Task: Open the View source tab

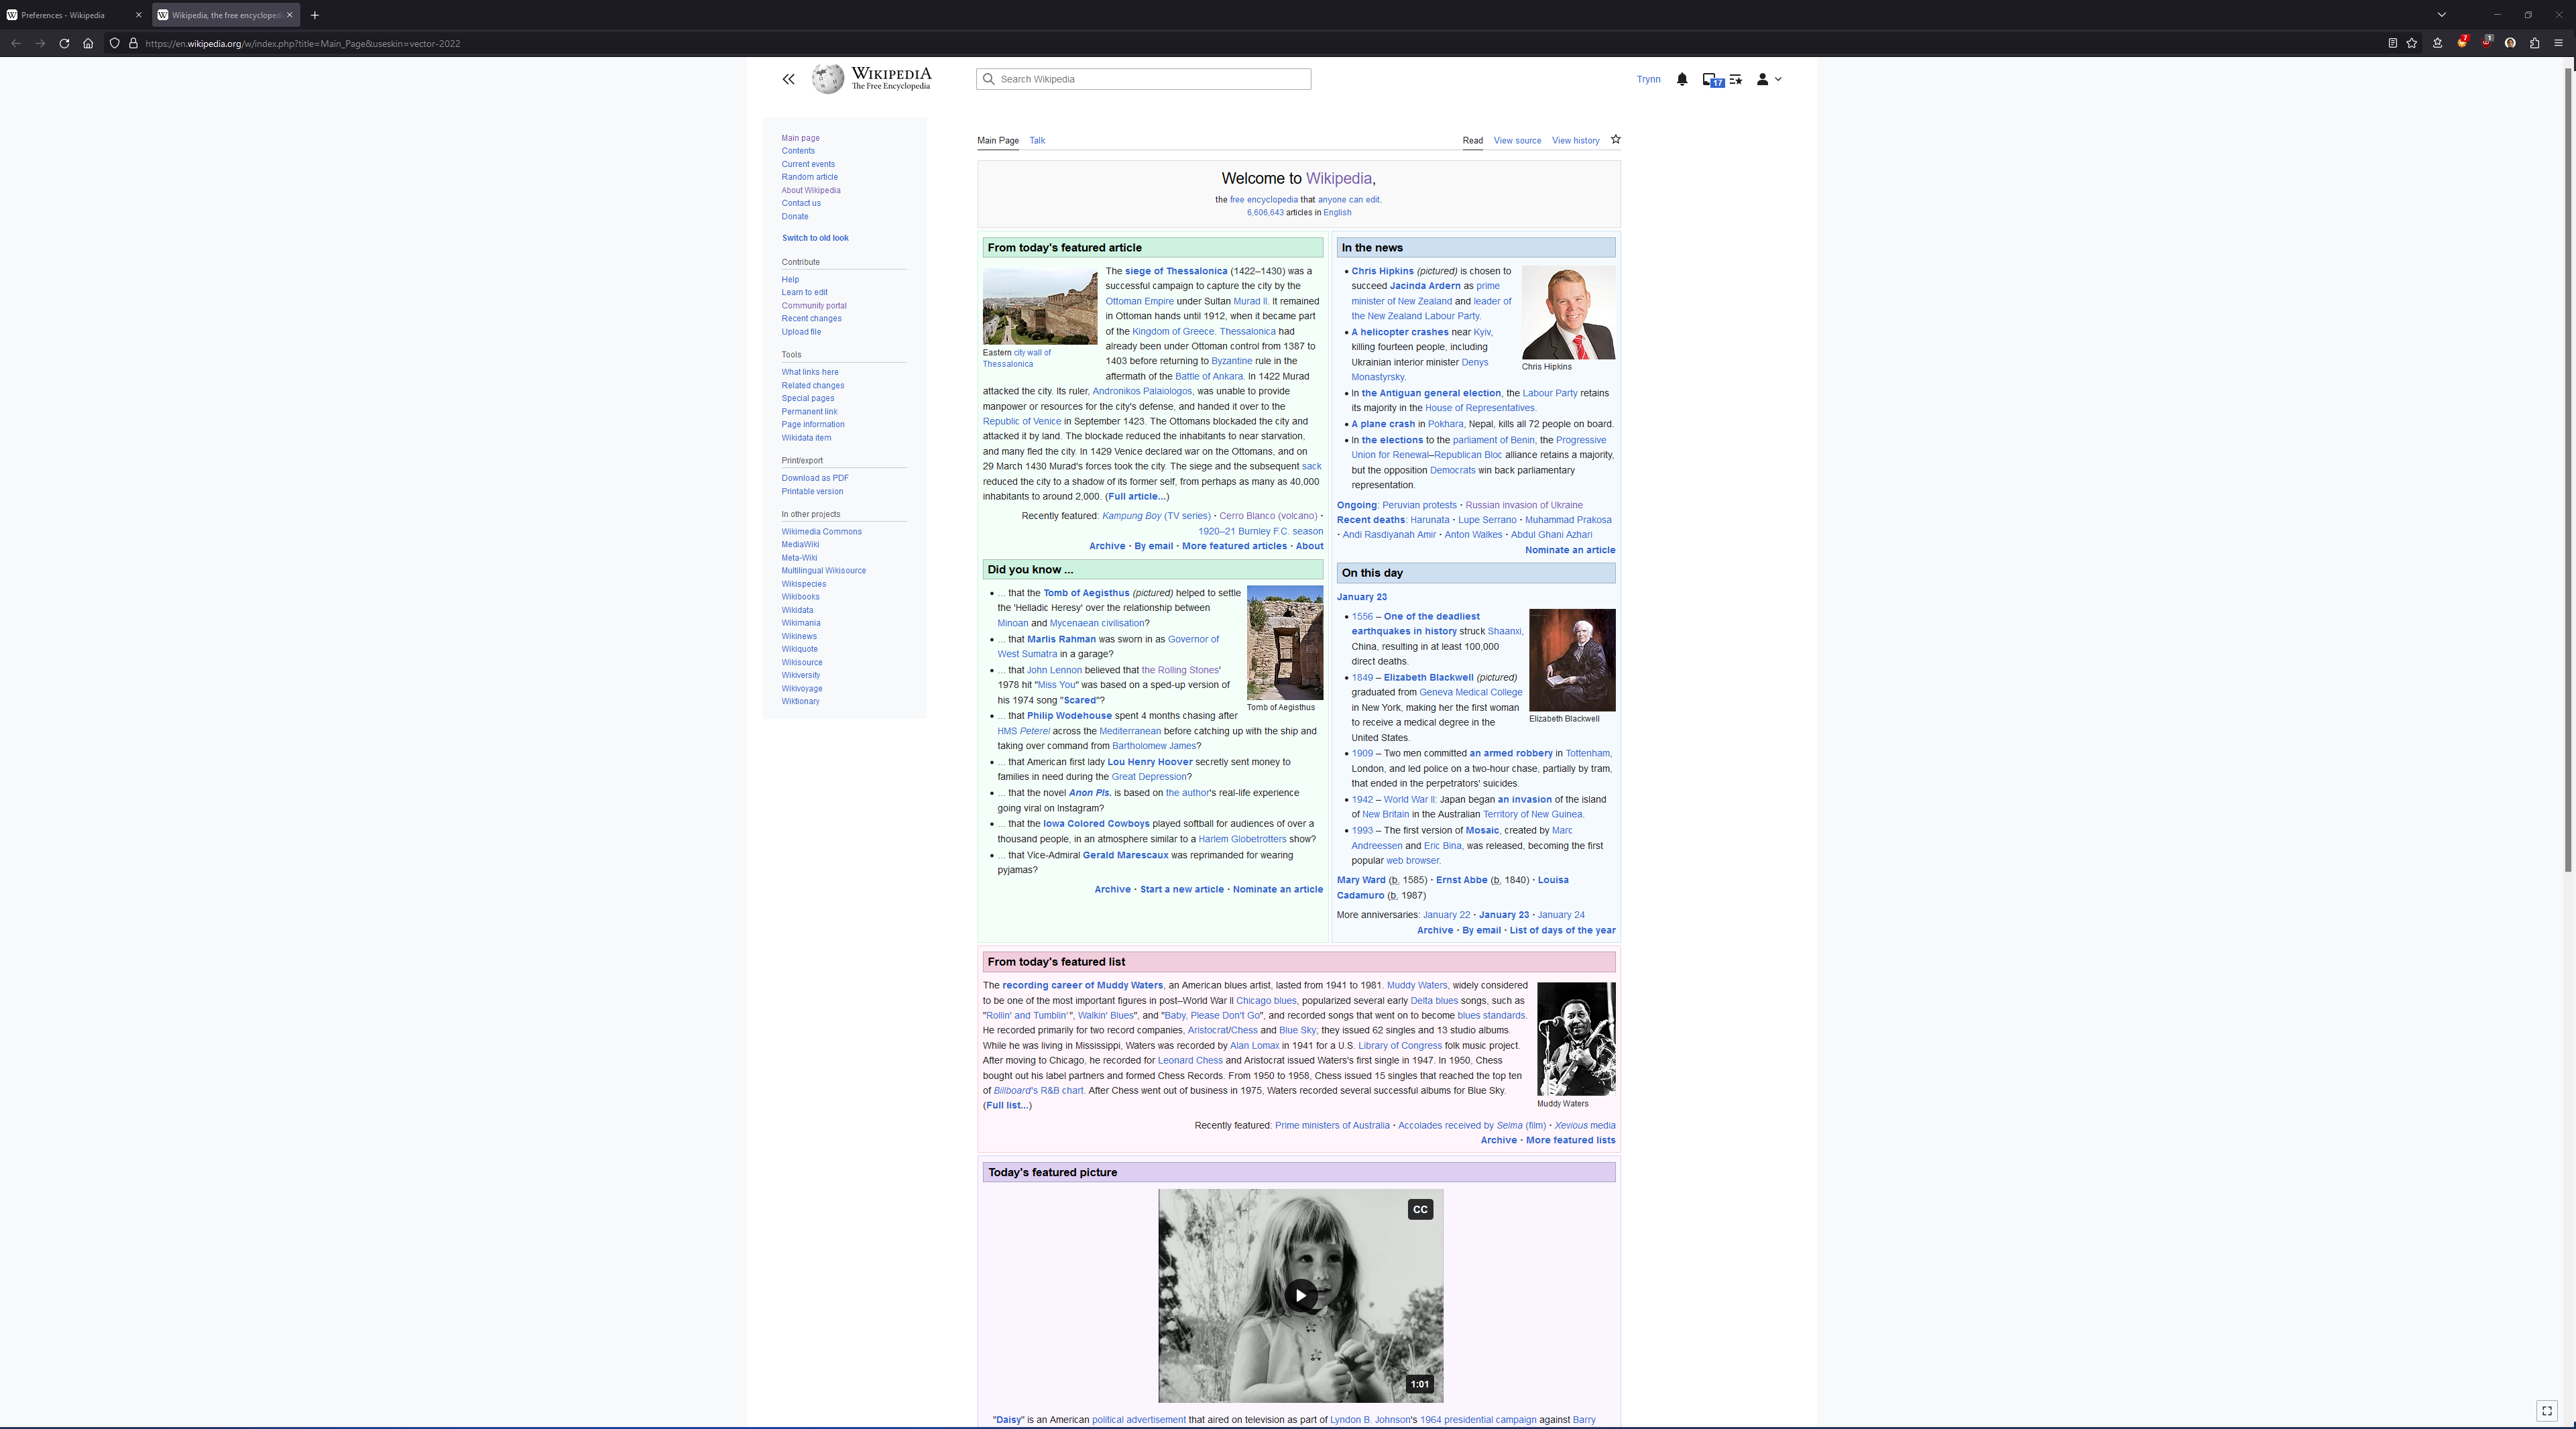Action: click(x=1517, y=141)
